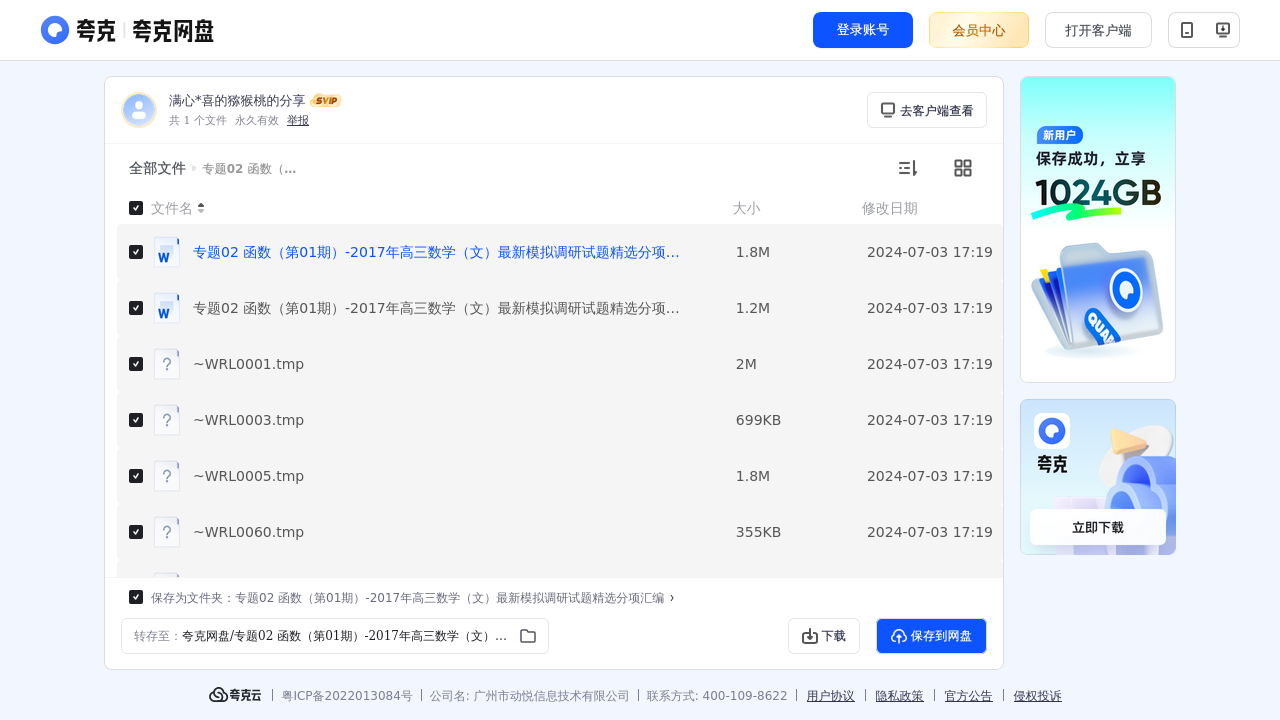The width and height of the screenshot is (1280, 720).
Task: Open the second 专题02 document name
Action: coord(436,308)
